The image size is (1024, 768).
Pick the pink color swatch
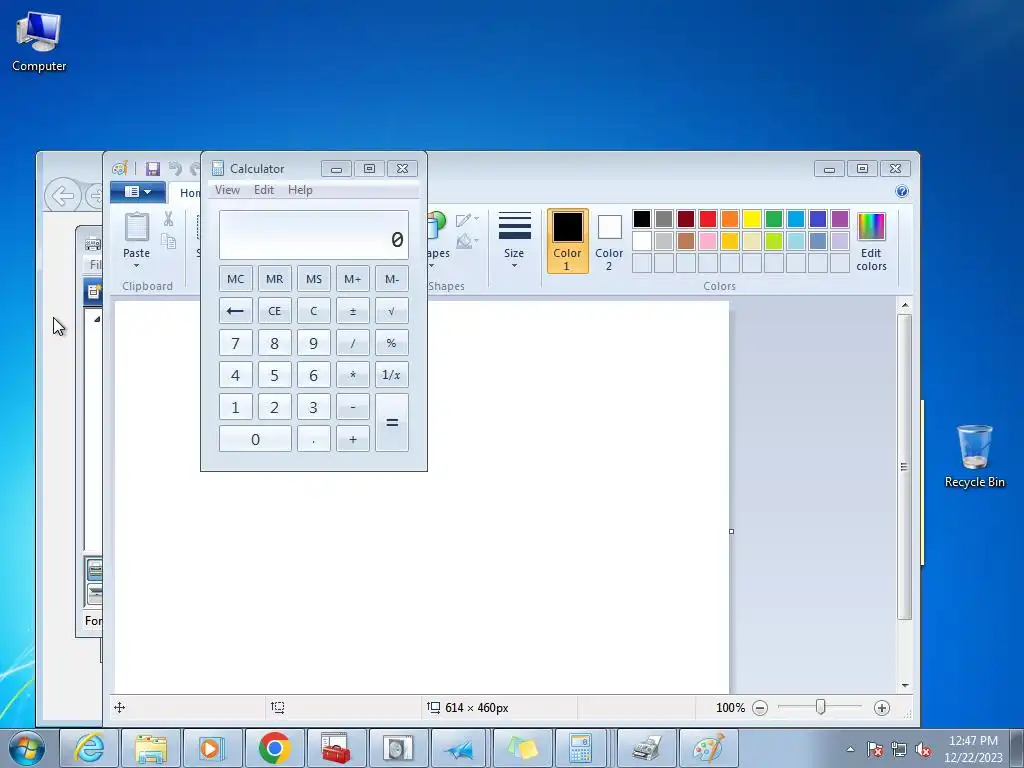[708, 241]
